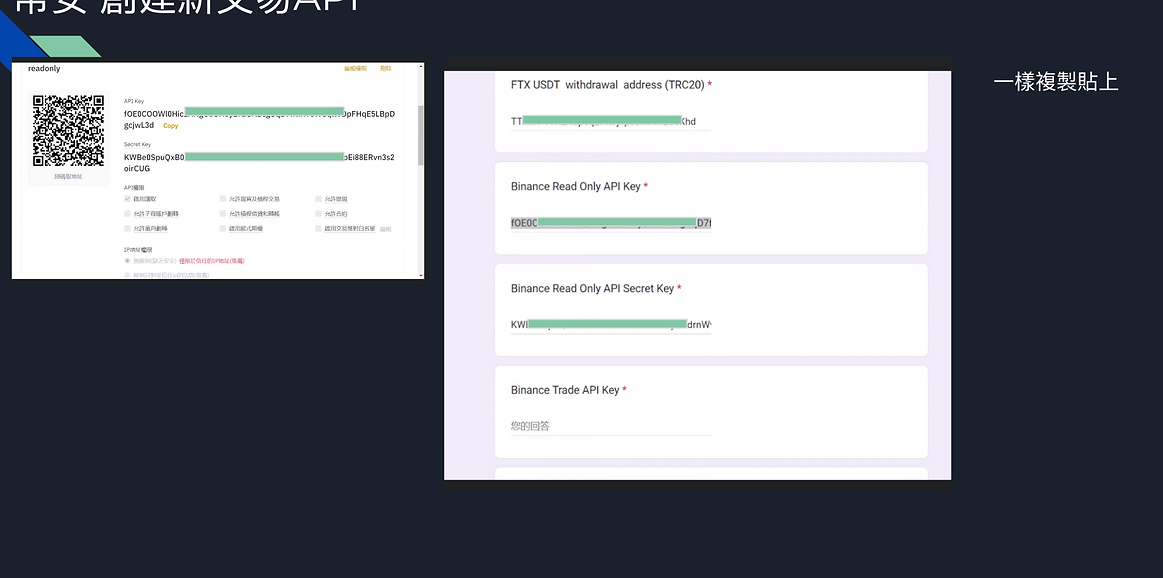The width and height of the screenshot is (1163, 578).
Task: Select unrestricted IP access radio button
Action: pyautogui.click(x=128, y=261)
